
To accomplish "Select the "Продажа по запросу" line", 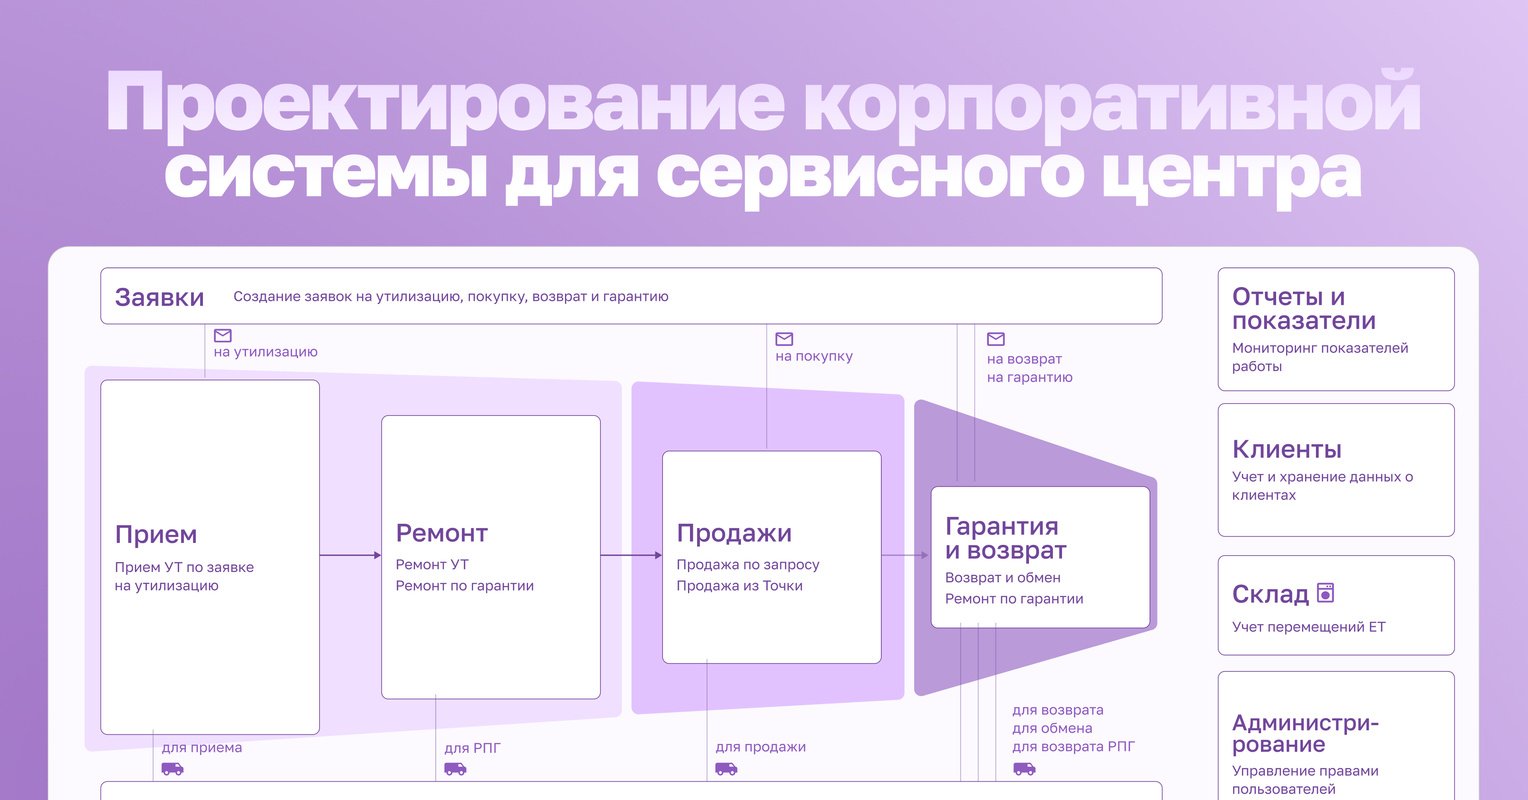I will [748, 565].
